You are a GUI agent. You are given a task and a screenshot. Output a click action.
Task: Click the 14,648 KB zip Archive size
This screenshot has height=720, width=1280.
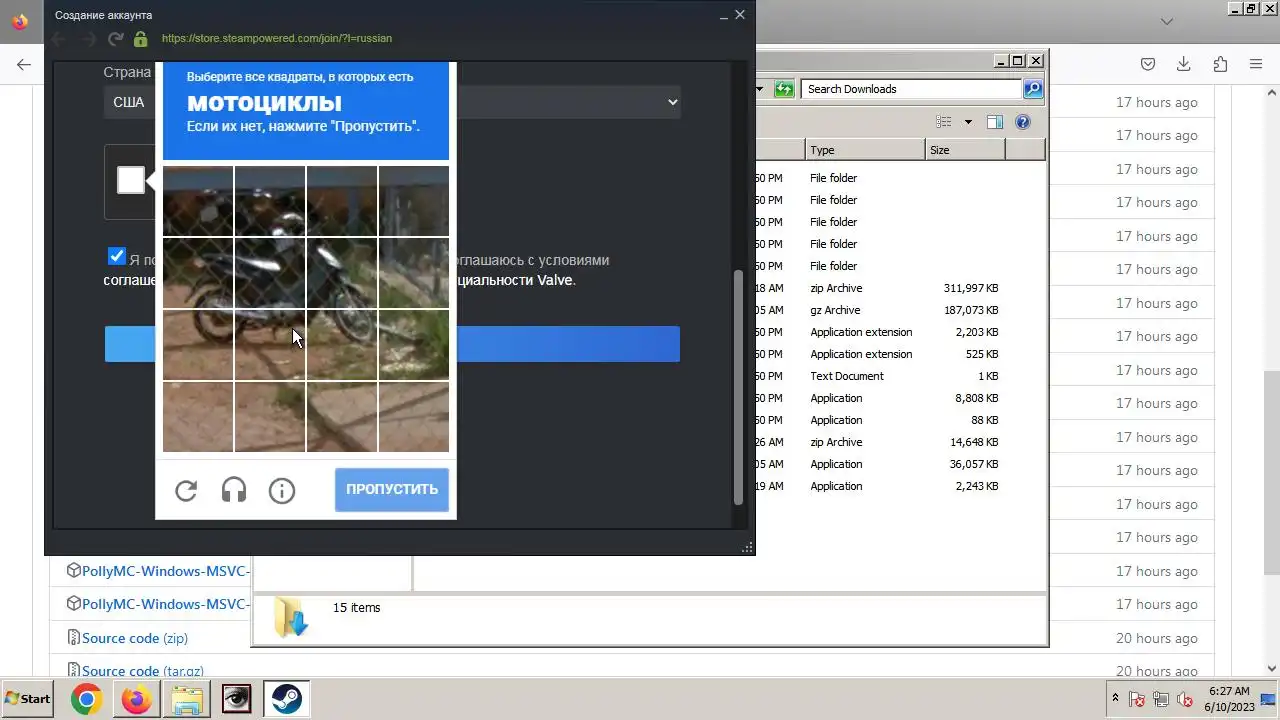click(970, 442)
